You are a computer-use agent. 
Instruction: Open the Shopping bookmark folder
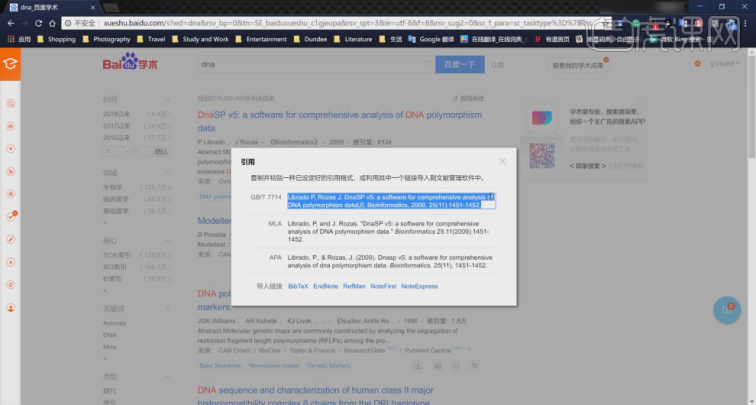tap(56, 40)
